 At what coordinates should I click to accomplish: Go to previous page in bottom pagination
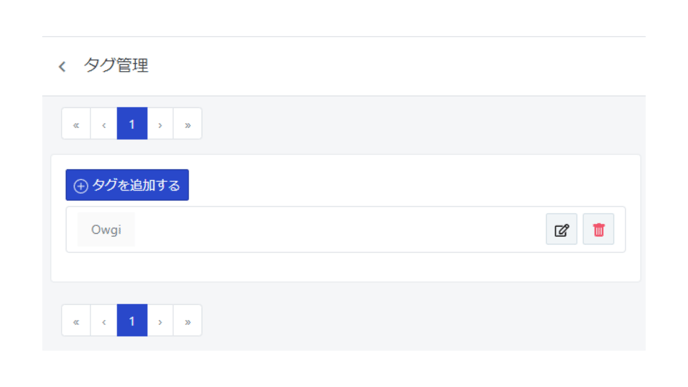[x=104, y=321]
